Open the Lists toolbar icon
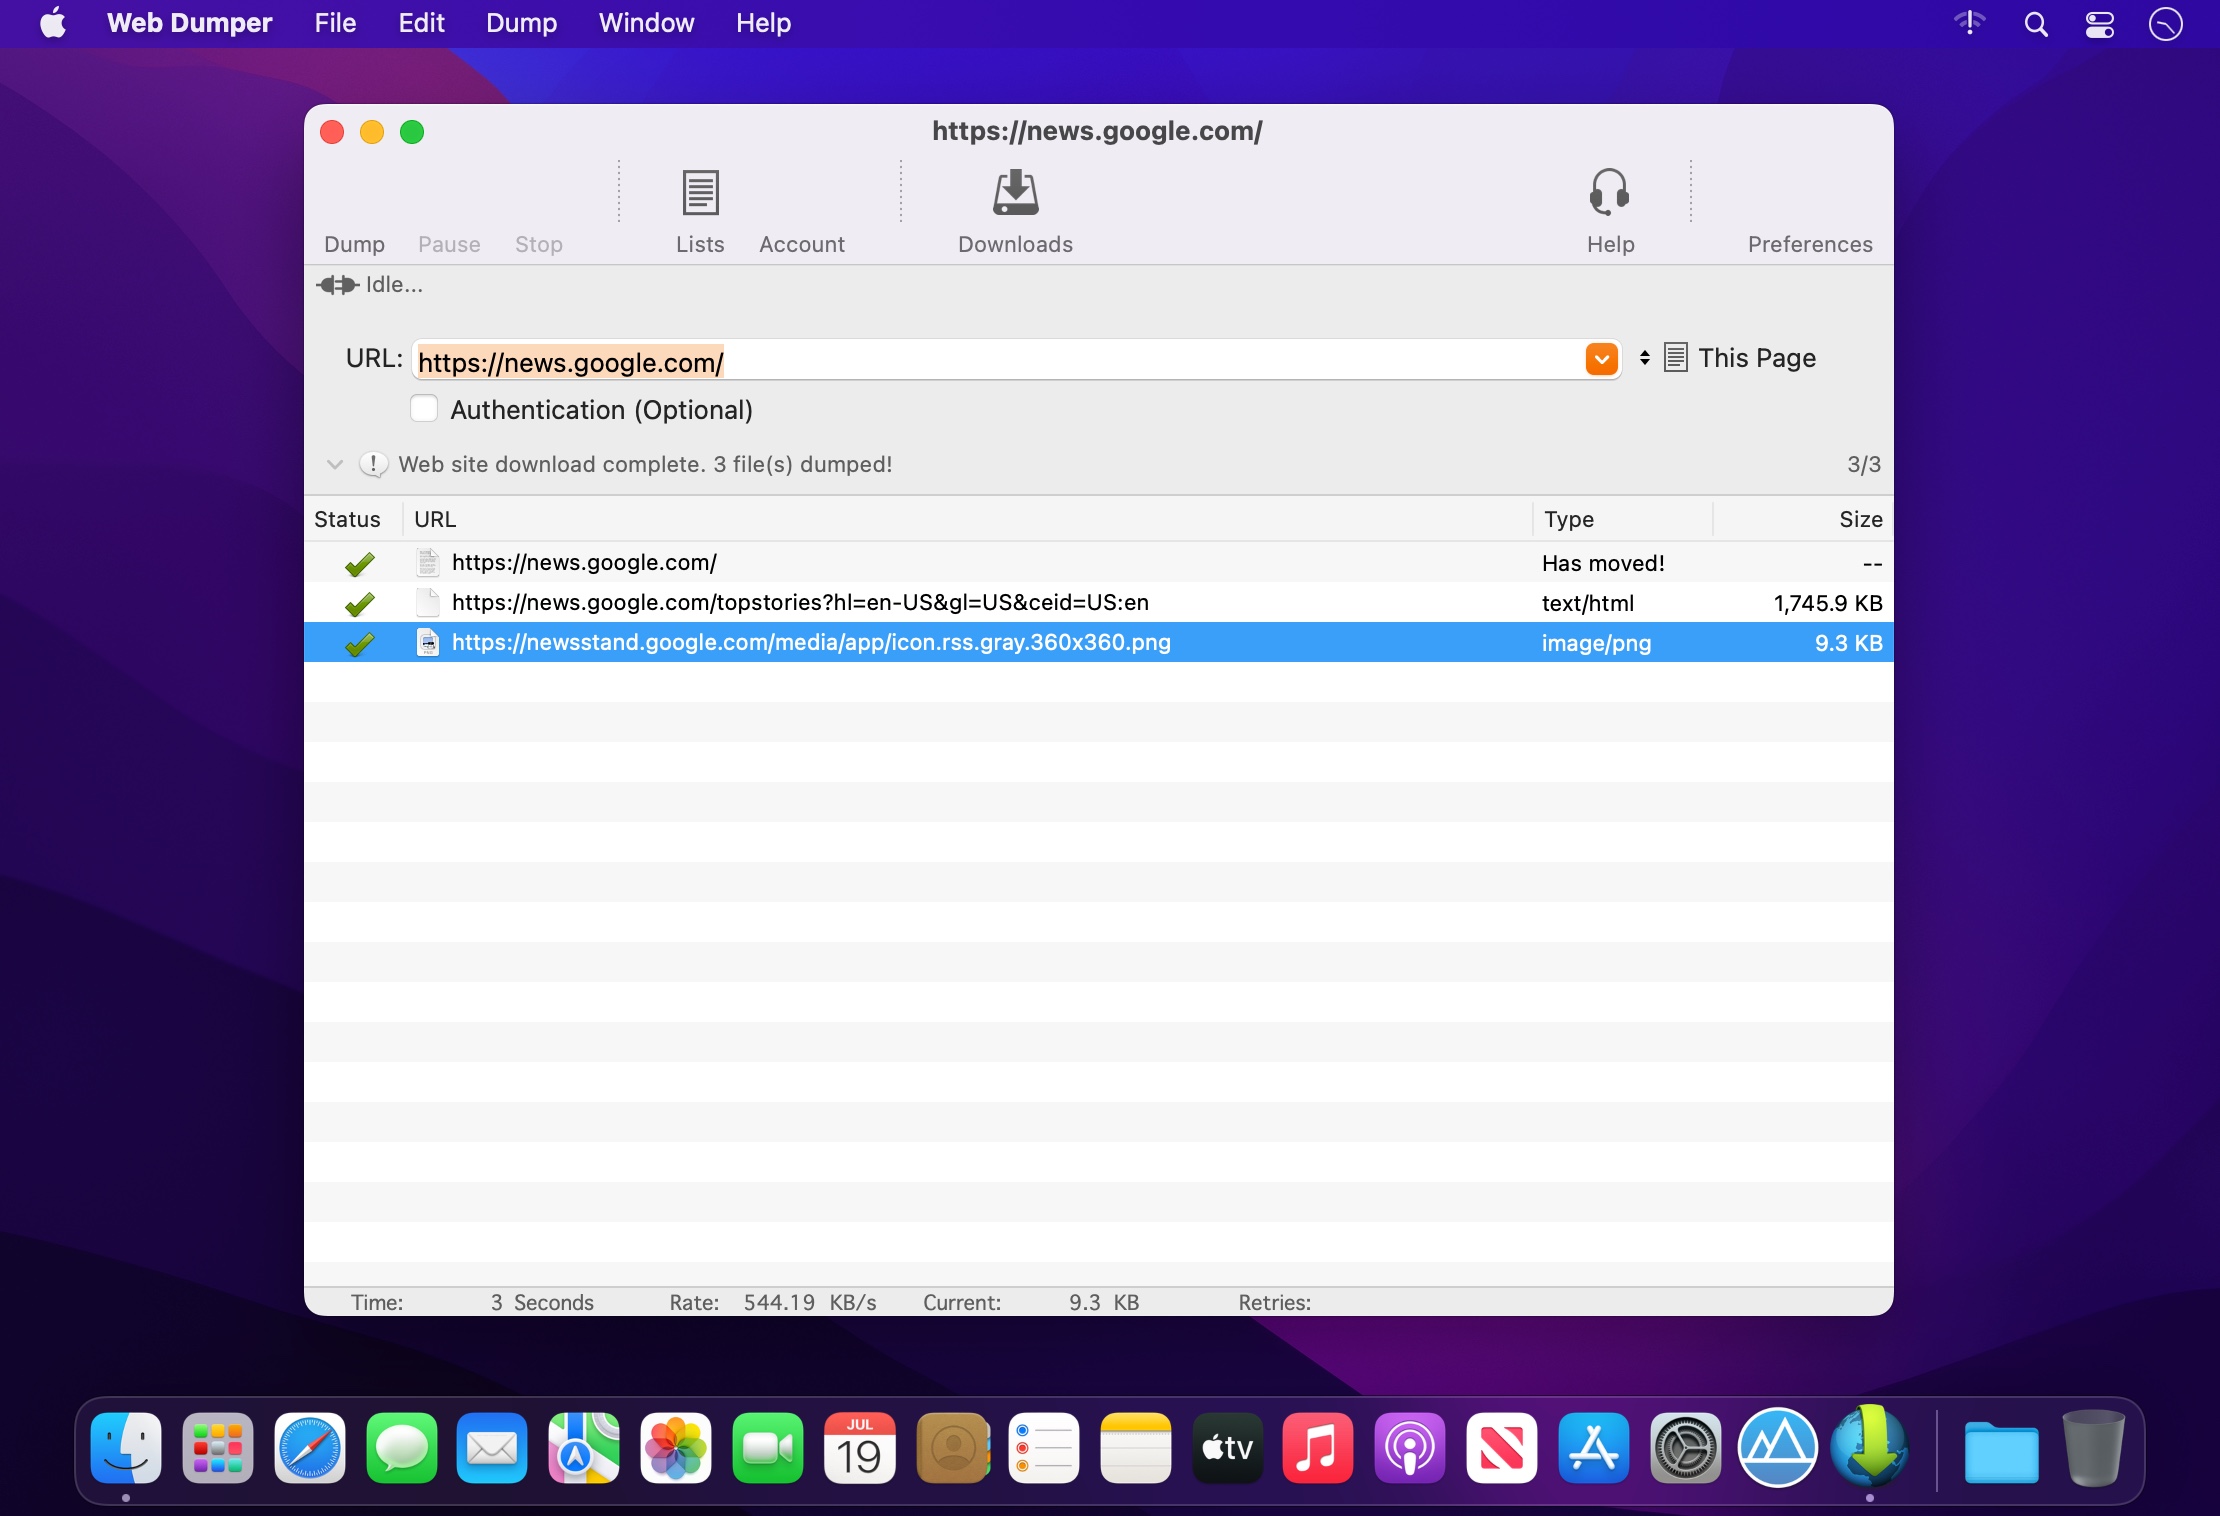The width and height of the screenshot is (2220, 1516). click(x=700, y=194)
